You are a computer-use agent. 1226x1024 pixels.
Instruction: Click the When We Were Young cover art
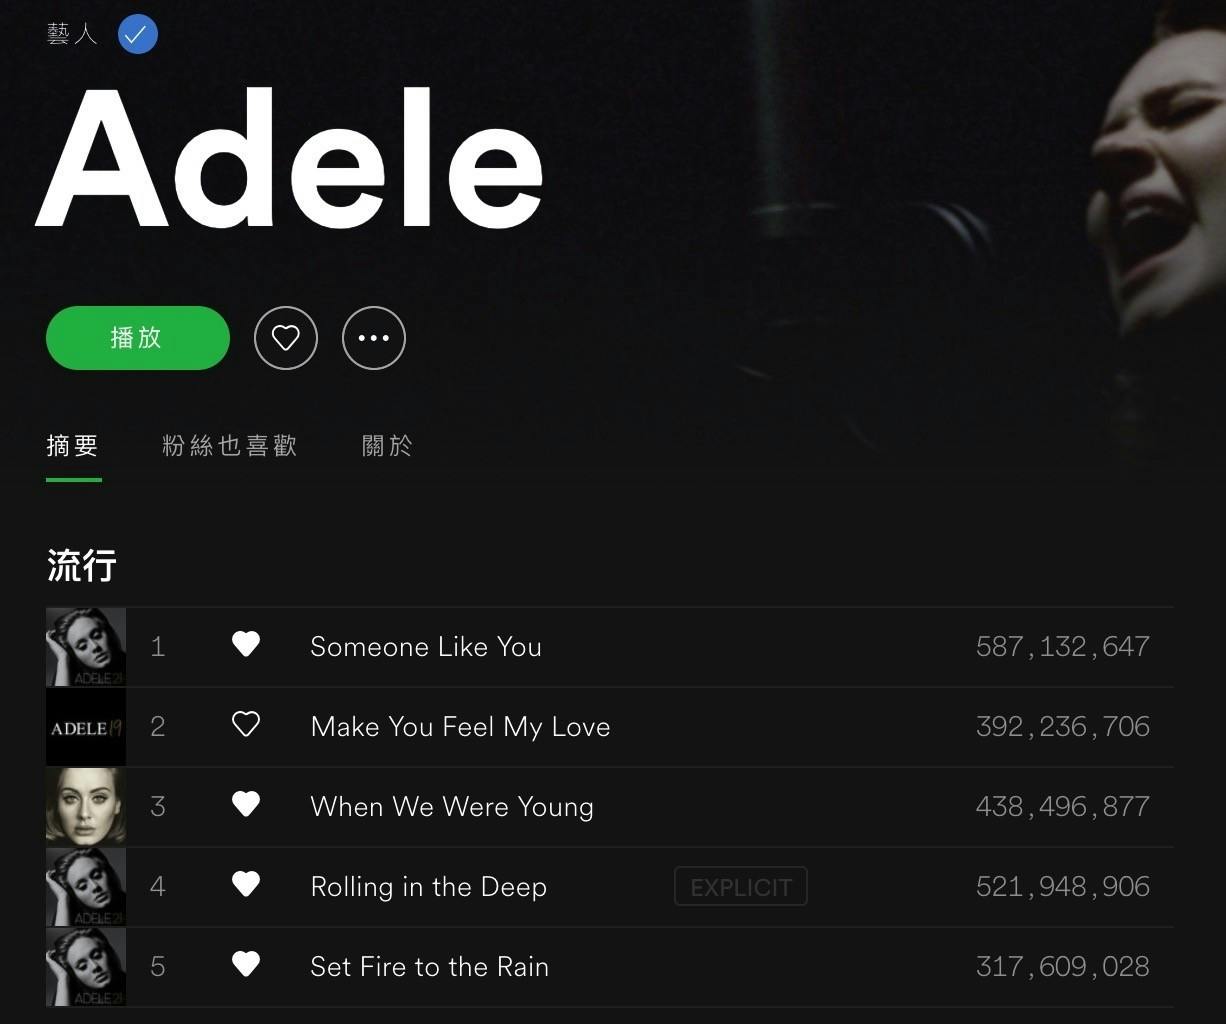[86, 807]
